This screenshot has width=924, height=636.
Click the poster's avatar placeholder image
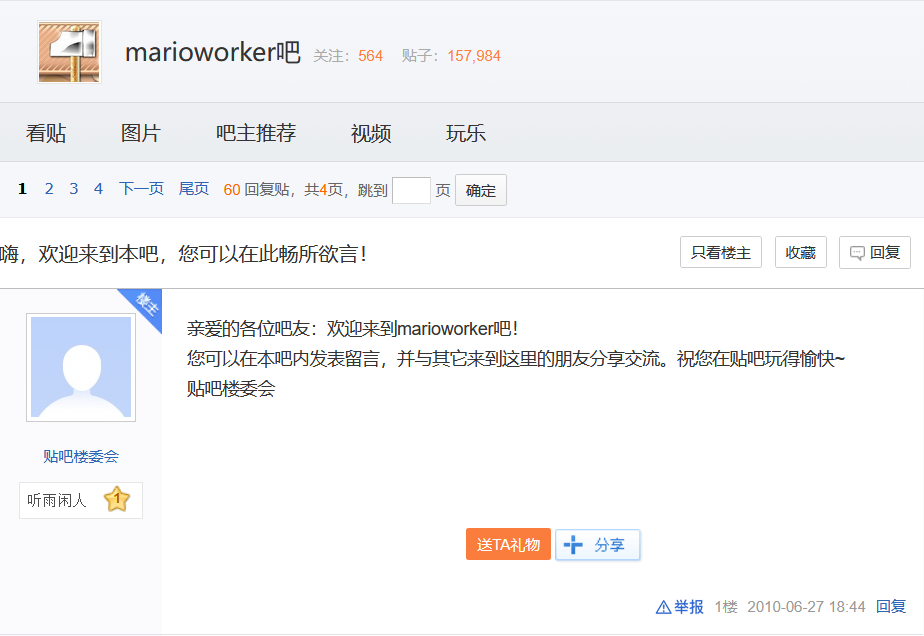(x=80, y=367)
